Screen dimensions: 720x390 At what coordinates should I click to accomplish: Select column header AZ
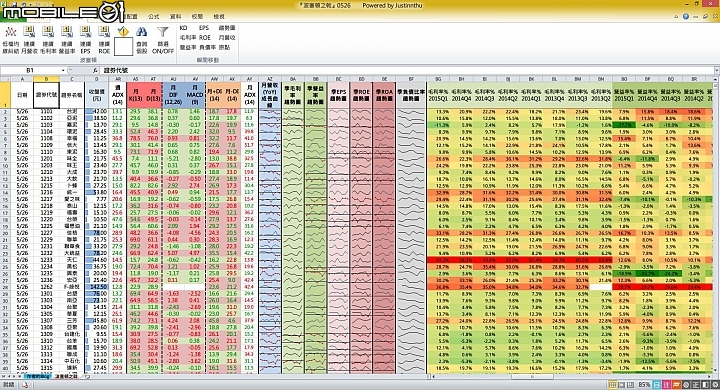click(270, 79)
